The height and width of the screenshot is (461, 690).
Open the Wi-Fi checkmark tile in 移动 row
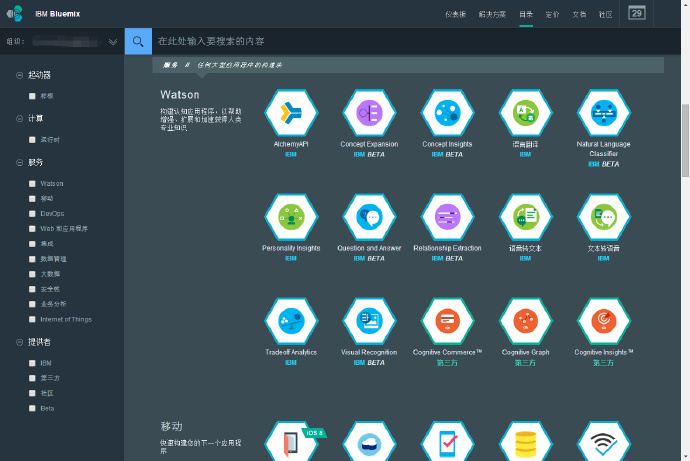pos(604,441)
